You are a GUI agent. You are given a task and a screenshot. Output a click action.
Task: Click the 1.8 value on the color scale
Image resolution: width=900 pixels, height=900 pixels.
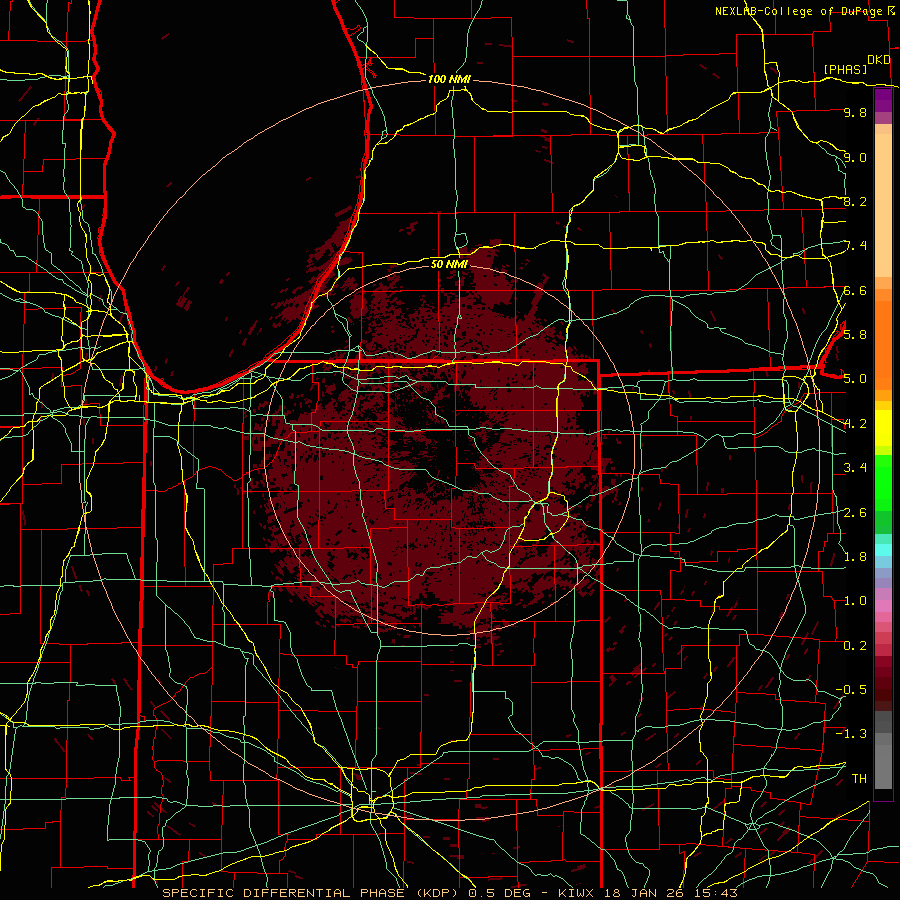pyautogui.click(x=855, y=556)
